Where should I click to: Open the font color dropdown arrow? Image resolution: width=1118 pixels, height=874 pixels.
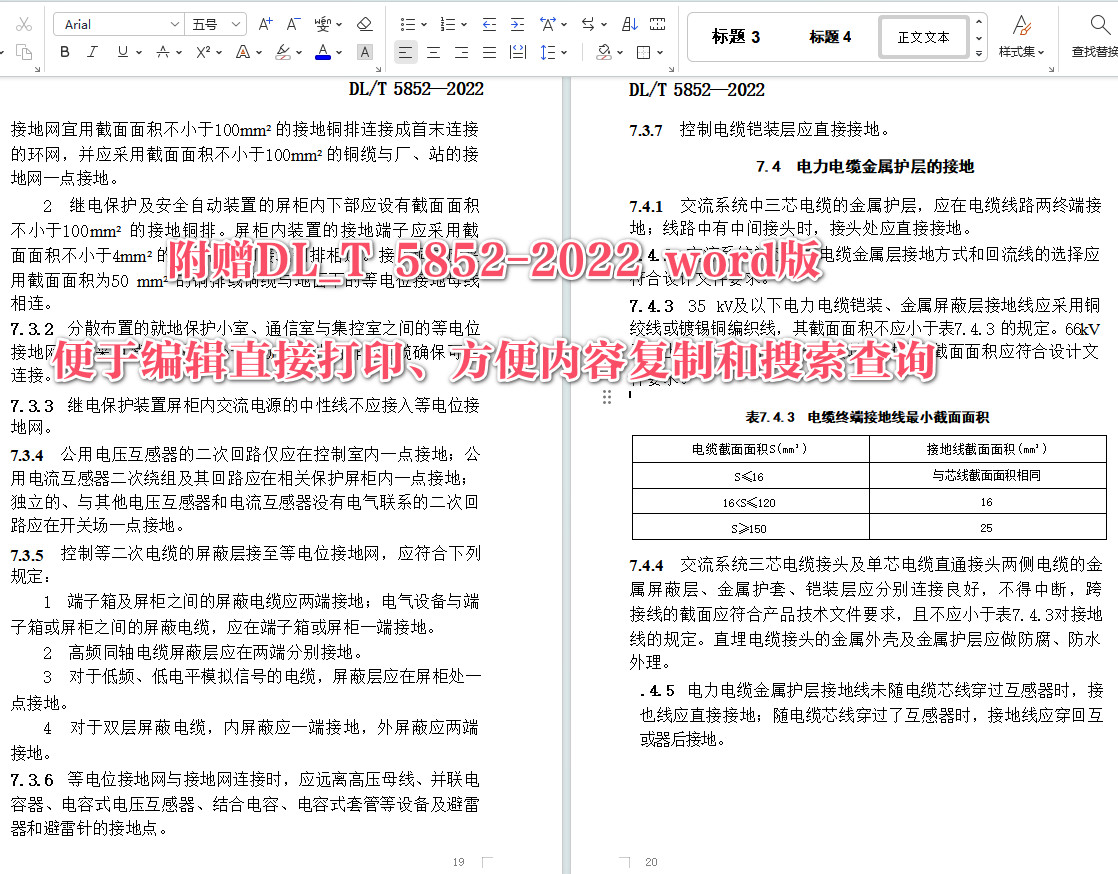(x=338, y=52)
